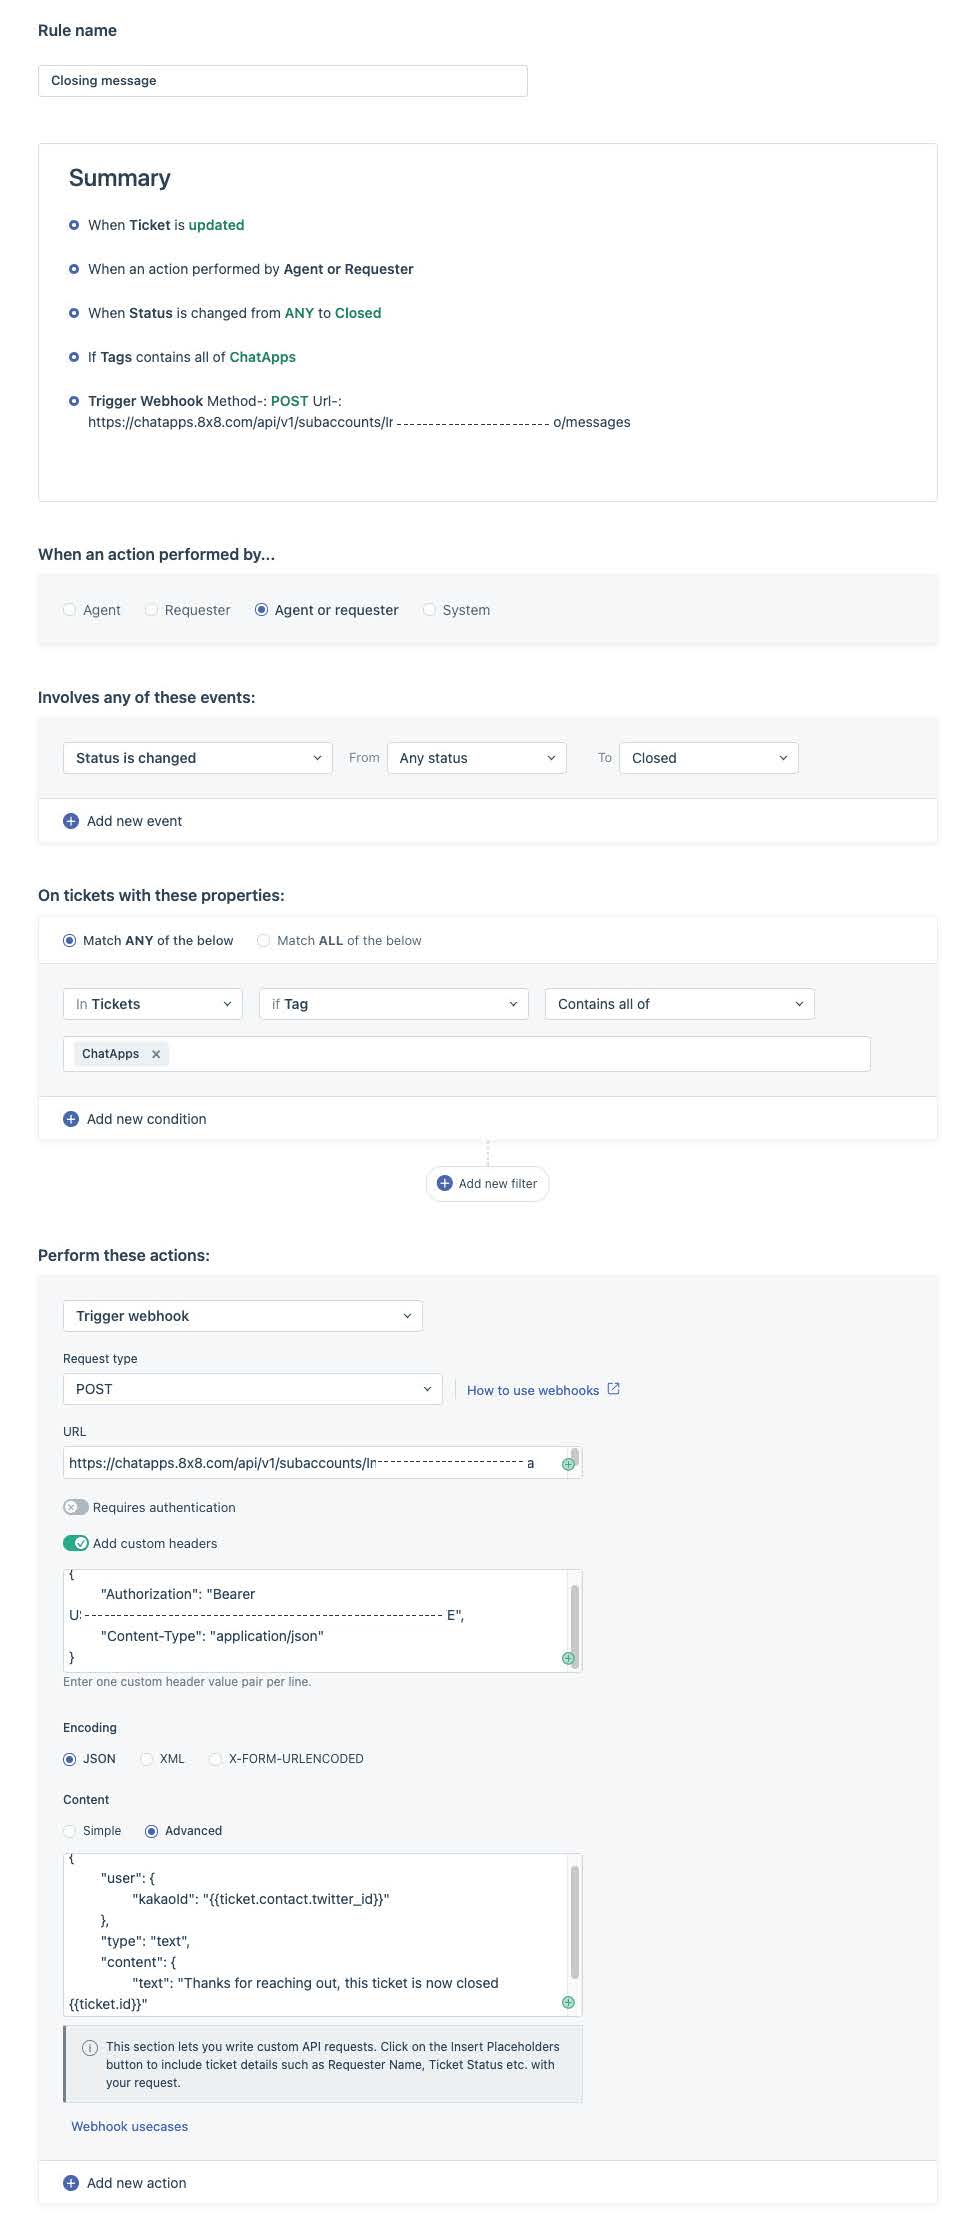Image resolution: width=972 pixels, height=2239 pixels.
Task: Click the placeholder icon in the custom headers box
Action: coord(568,1658)
